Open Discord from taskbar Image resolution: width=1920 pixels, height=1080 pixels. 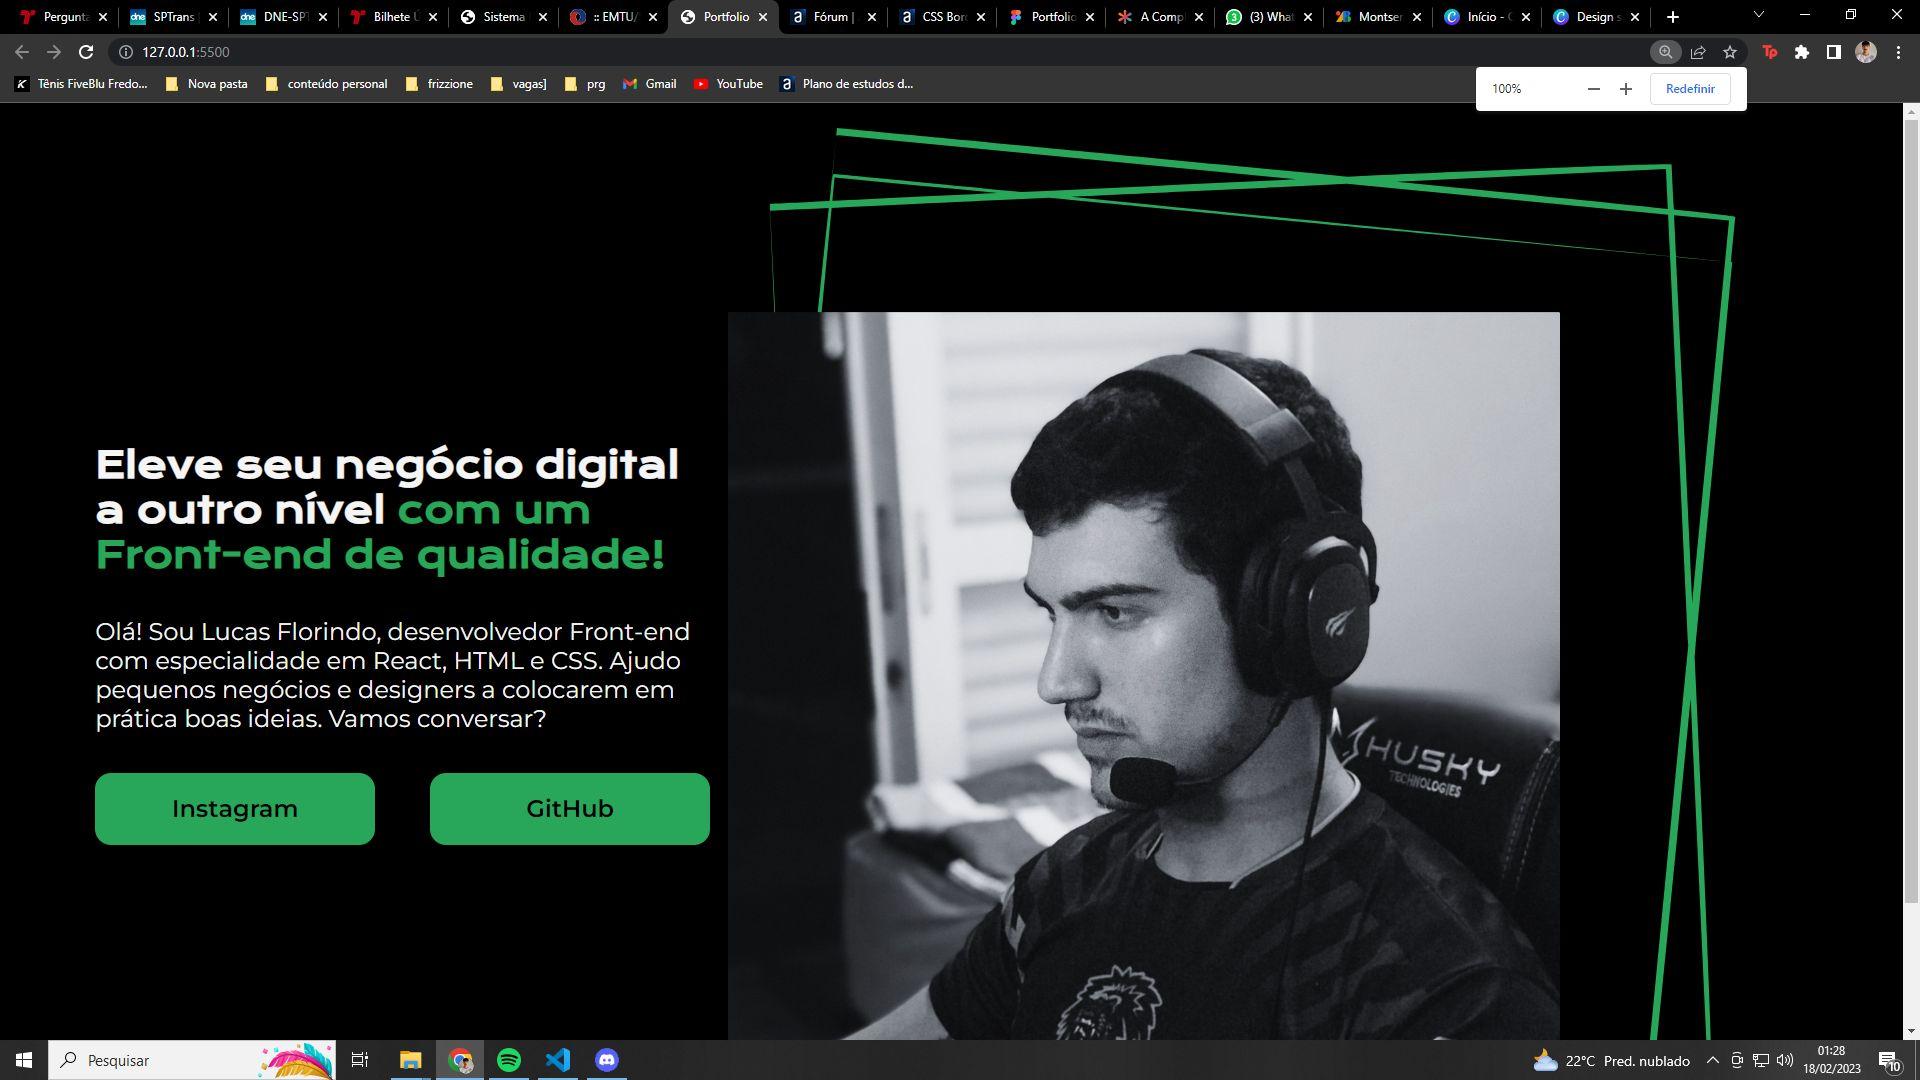pyautogui.click(x=607, y=1060)
